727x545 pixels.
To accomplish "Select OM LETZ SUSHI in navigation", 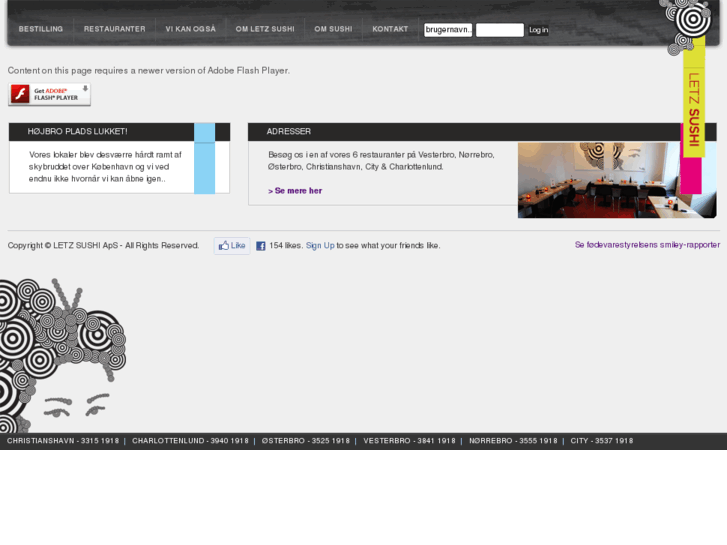I will [x=265, y=29].
